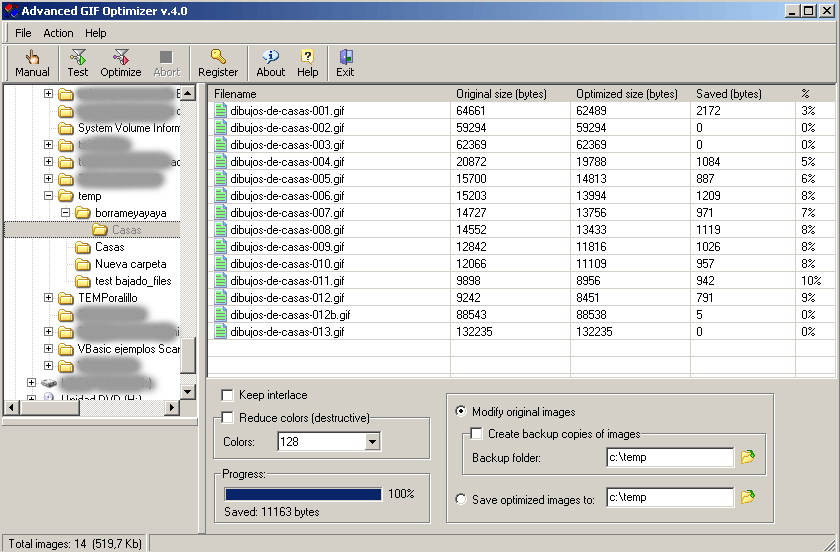The width and height of the screenshot is (840, 552).
Task: Select dibujos-de-casas-002.gif filename
Action: point(287,128)
